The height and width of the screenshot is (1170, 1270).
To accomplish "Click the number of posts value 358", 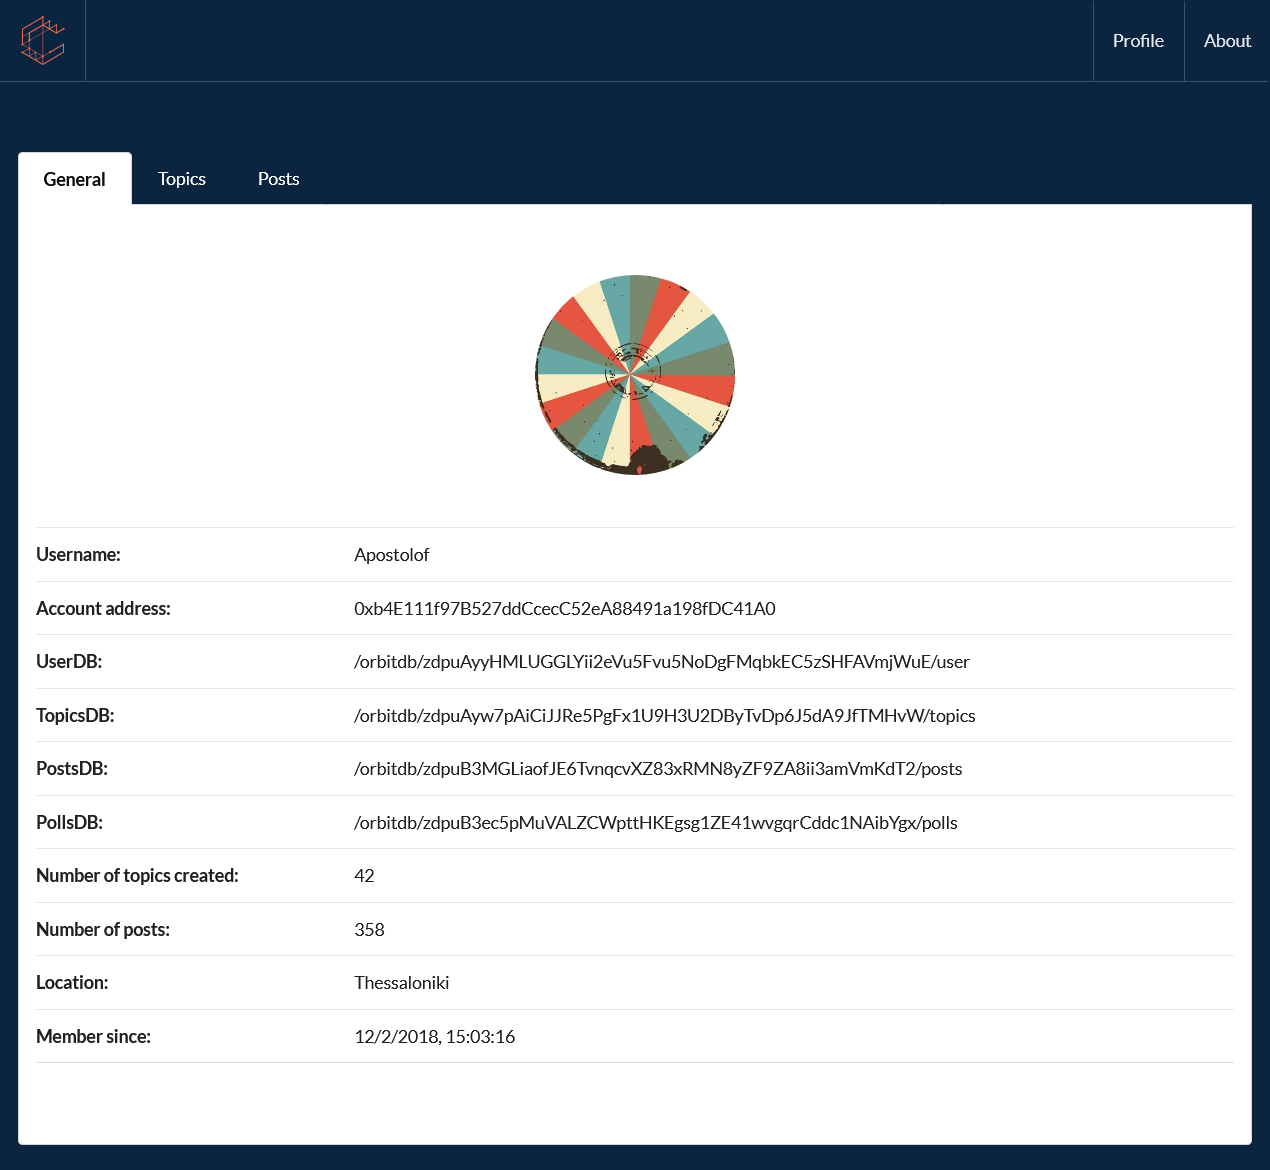I will (x=369, y=930).
